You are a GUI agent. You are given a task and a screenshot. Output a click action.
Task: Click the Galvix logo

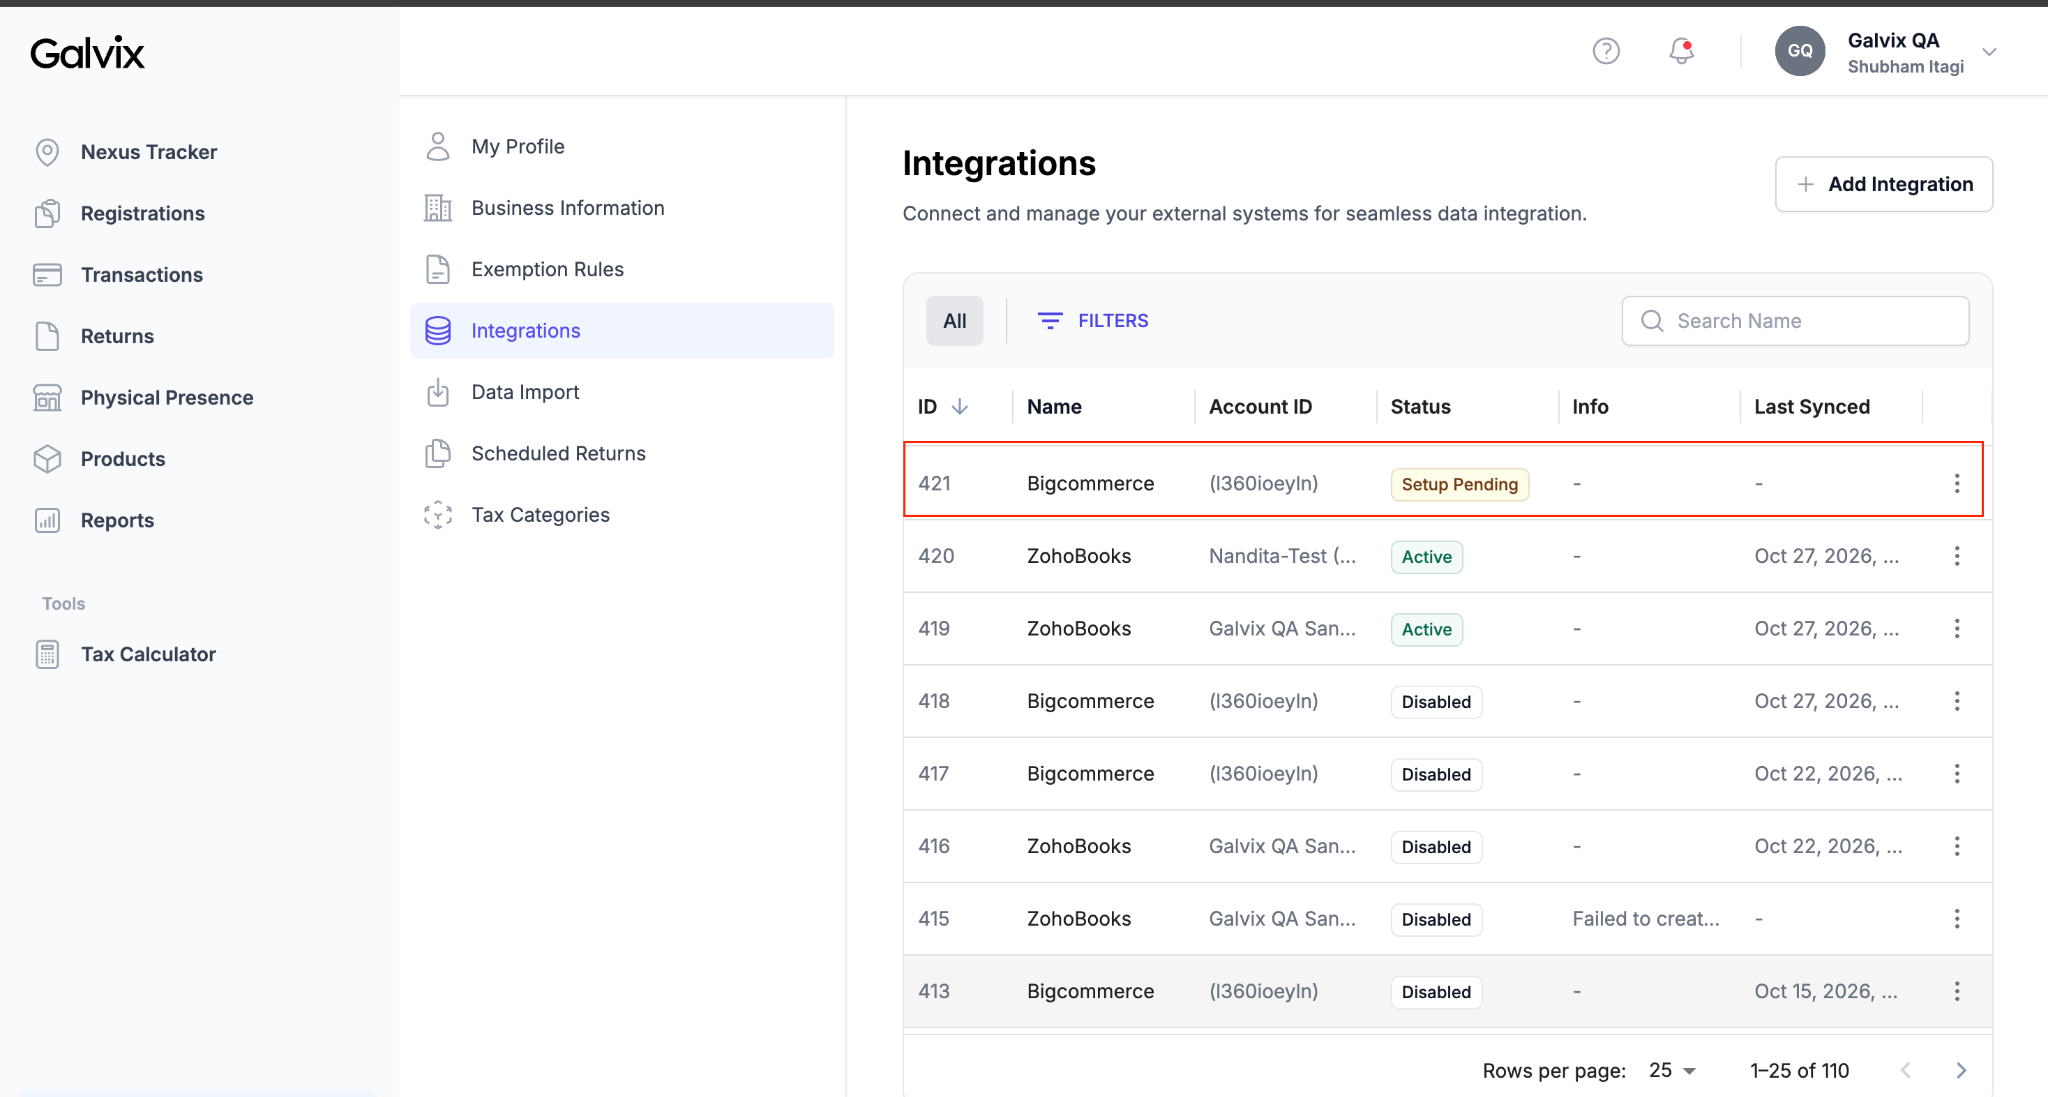point(87,53)
